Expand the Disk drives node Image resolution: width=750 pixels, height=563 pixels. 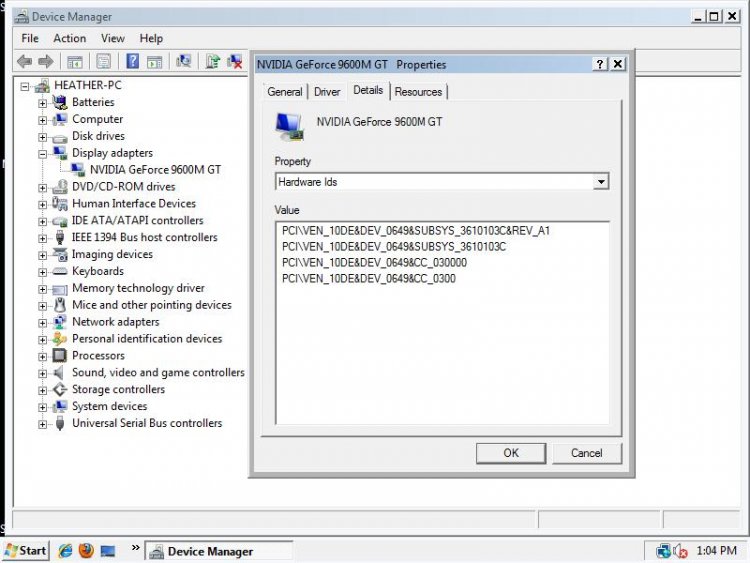click(x=43, y=137)
